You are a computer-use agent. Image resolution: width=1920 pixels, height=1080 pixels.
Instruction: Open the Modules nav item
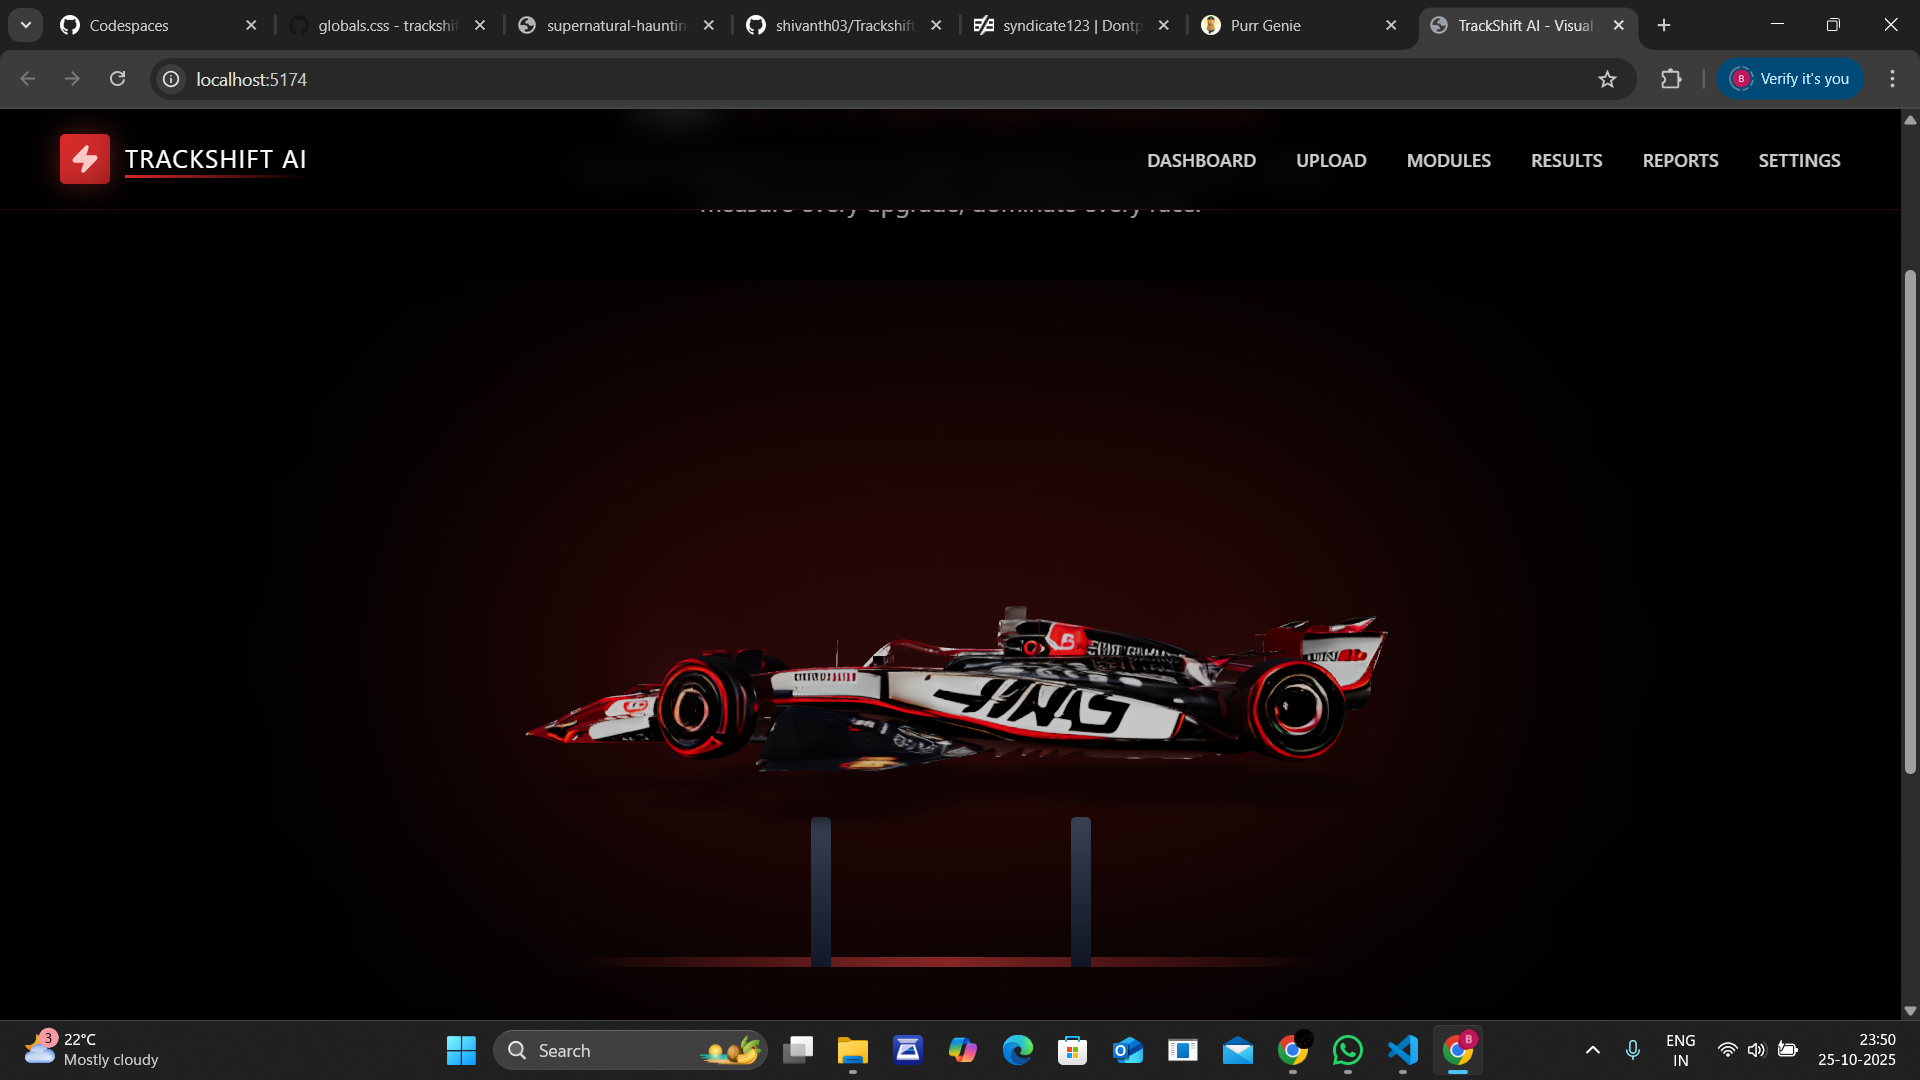tap(1448, 160)
